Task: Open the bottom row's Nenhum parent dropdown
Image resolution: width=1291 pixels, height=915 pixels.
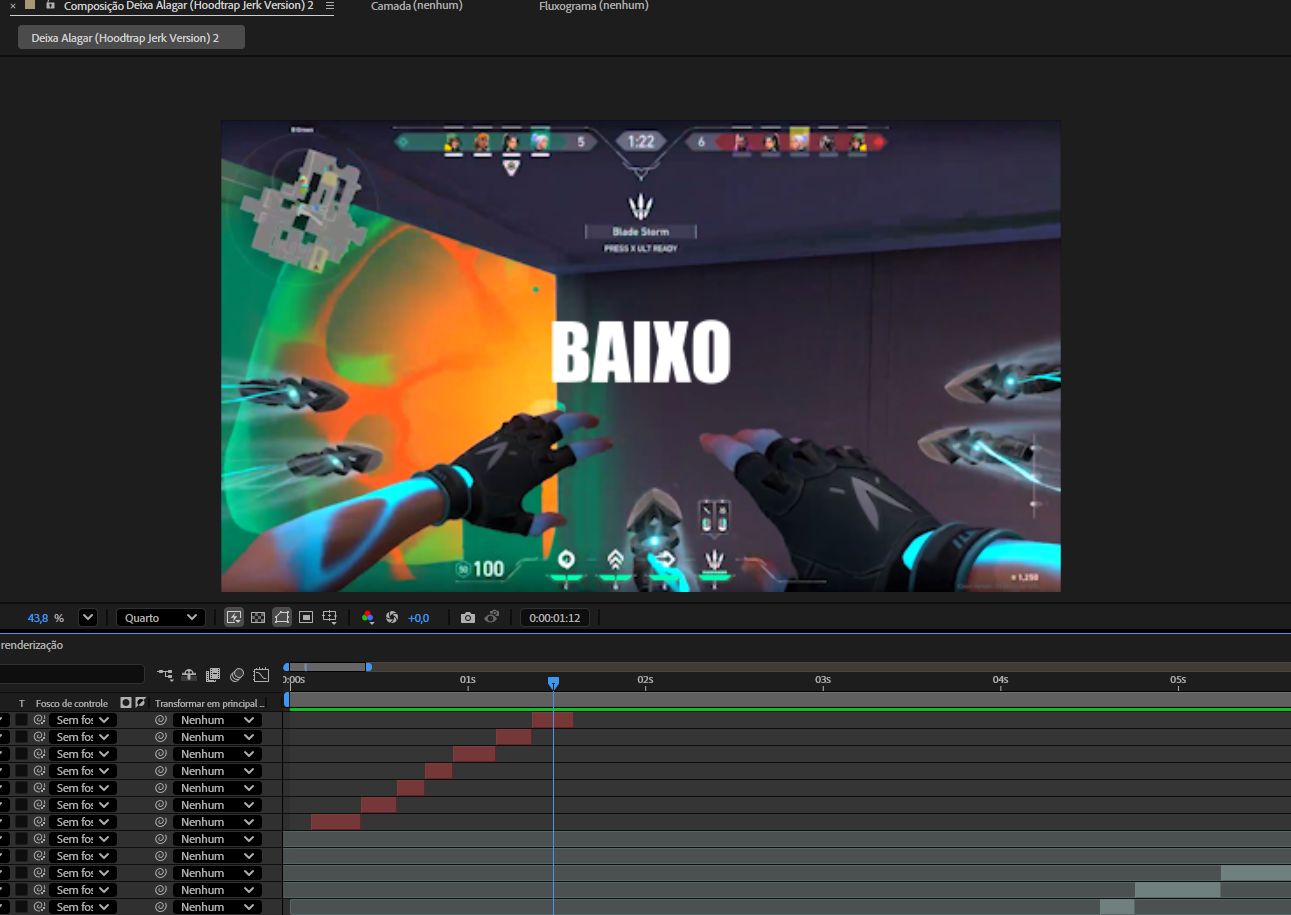Action: 217,907
